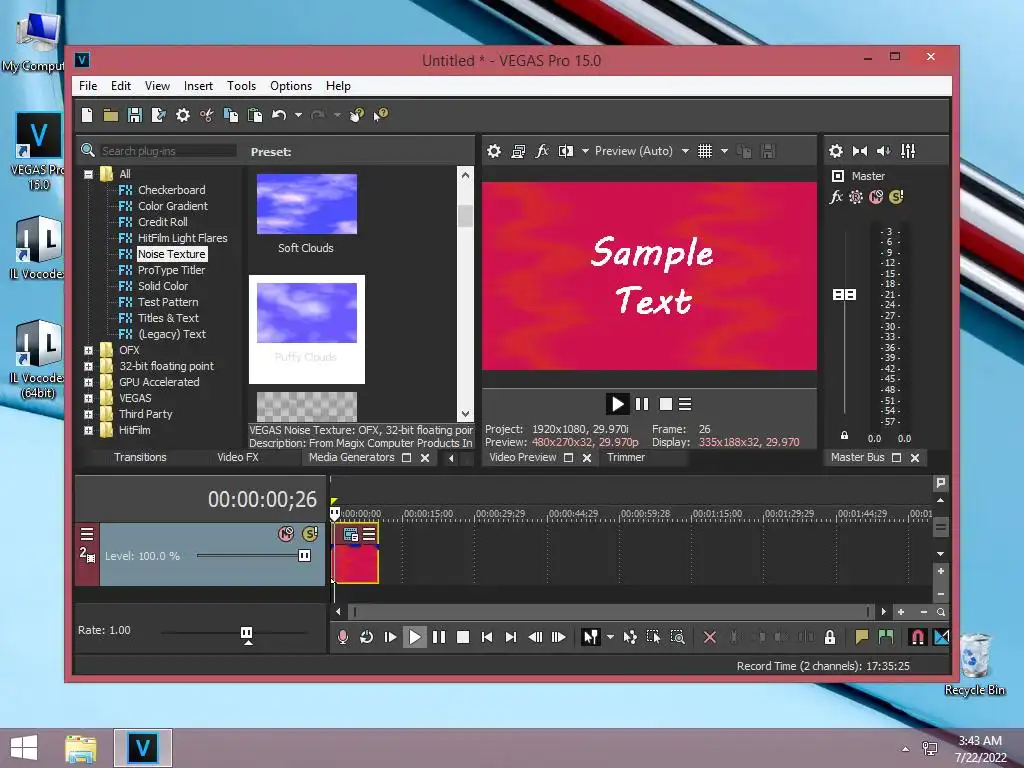Click the Search plug-ins field

pyautogui.click(x=168, y=151)
